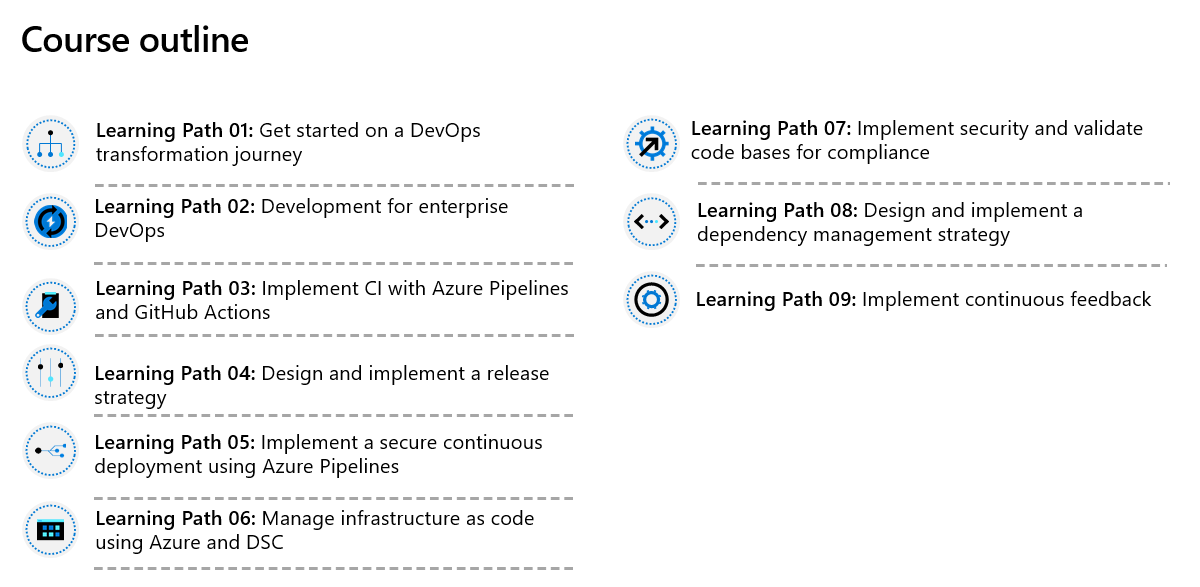The width and height of the screenshot is (1200, 587).
Task: Click the Learning Path 04 sliders icon
Action: click(x=50, y=374)
